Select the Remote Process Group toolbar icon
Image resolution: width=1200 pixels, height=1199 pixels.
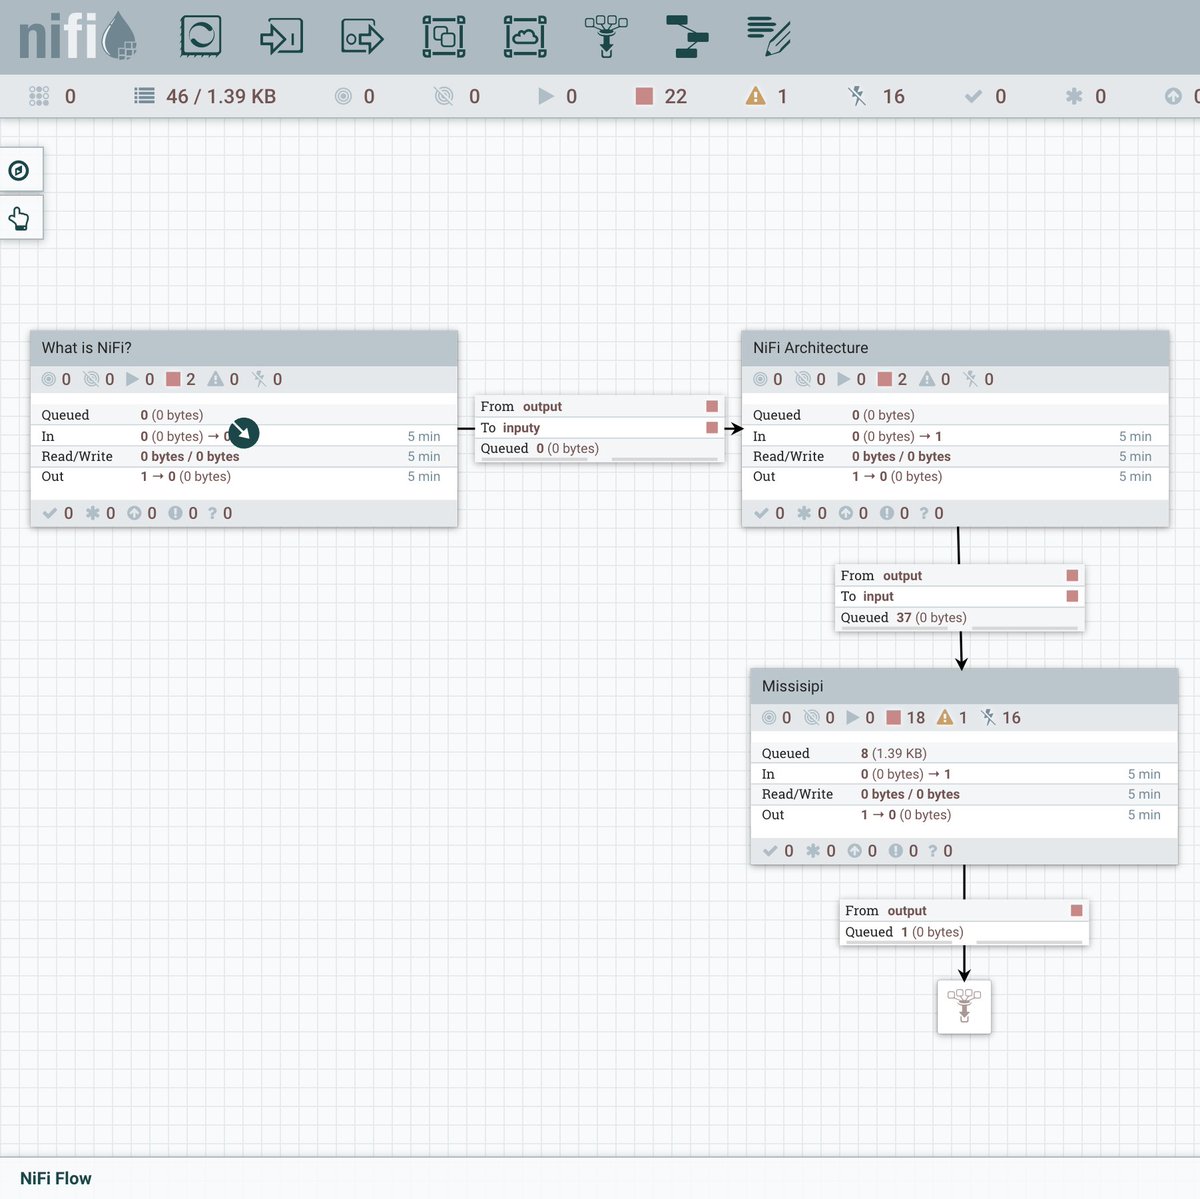(x=525, y=37)
